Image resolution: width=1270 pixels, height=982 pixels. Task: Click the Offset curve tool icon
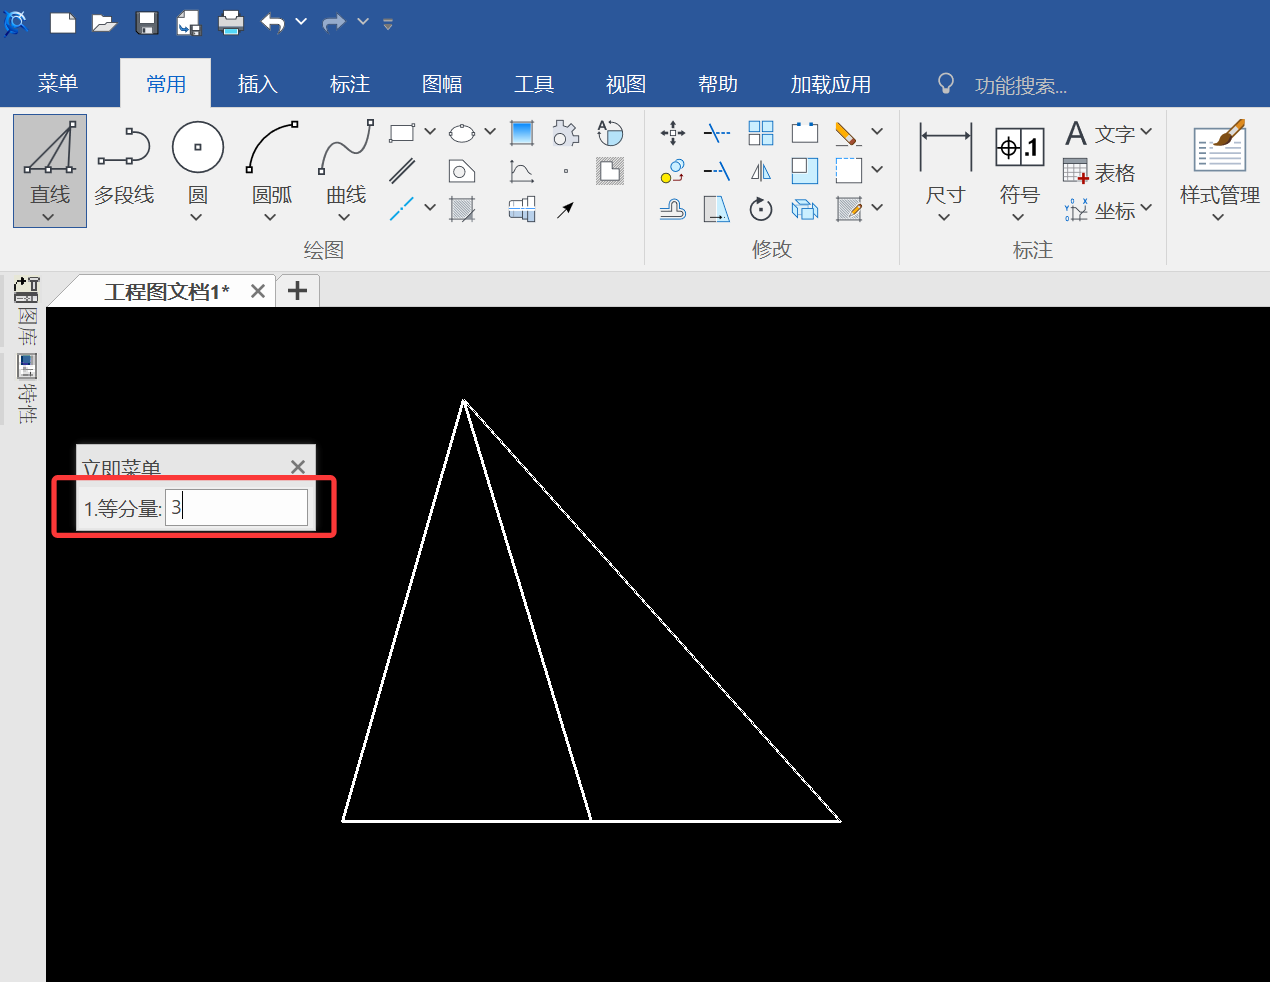673,209
